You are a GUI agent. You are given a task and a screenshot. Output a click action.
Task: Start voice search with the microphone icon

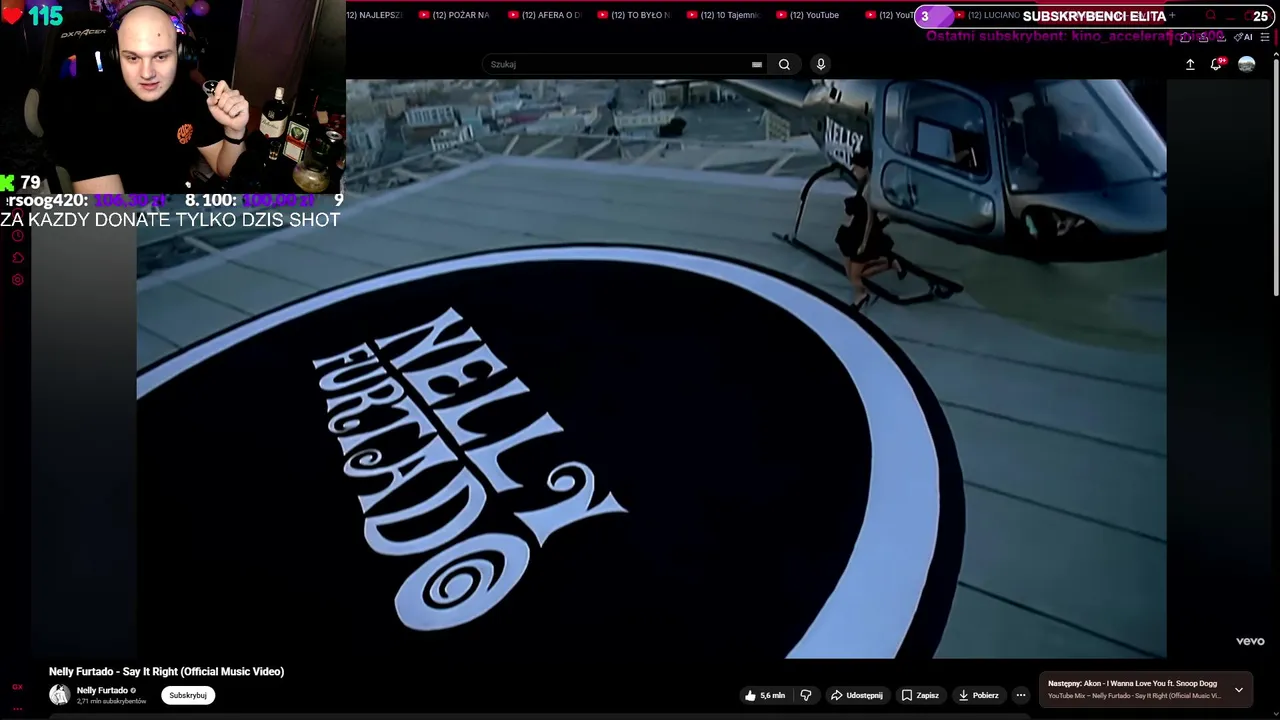point(821,64)
